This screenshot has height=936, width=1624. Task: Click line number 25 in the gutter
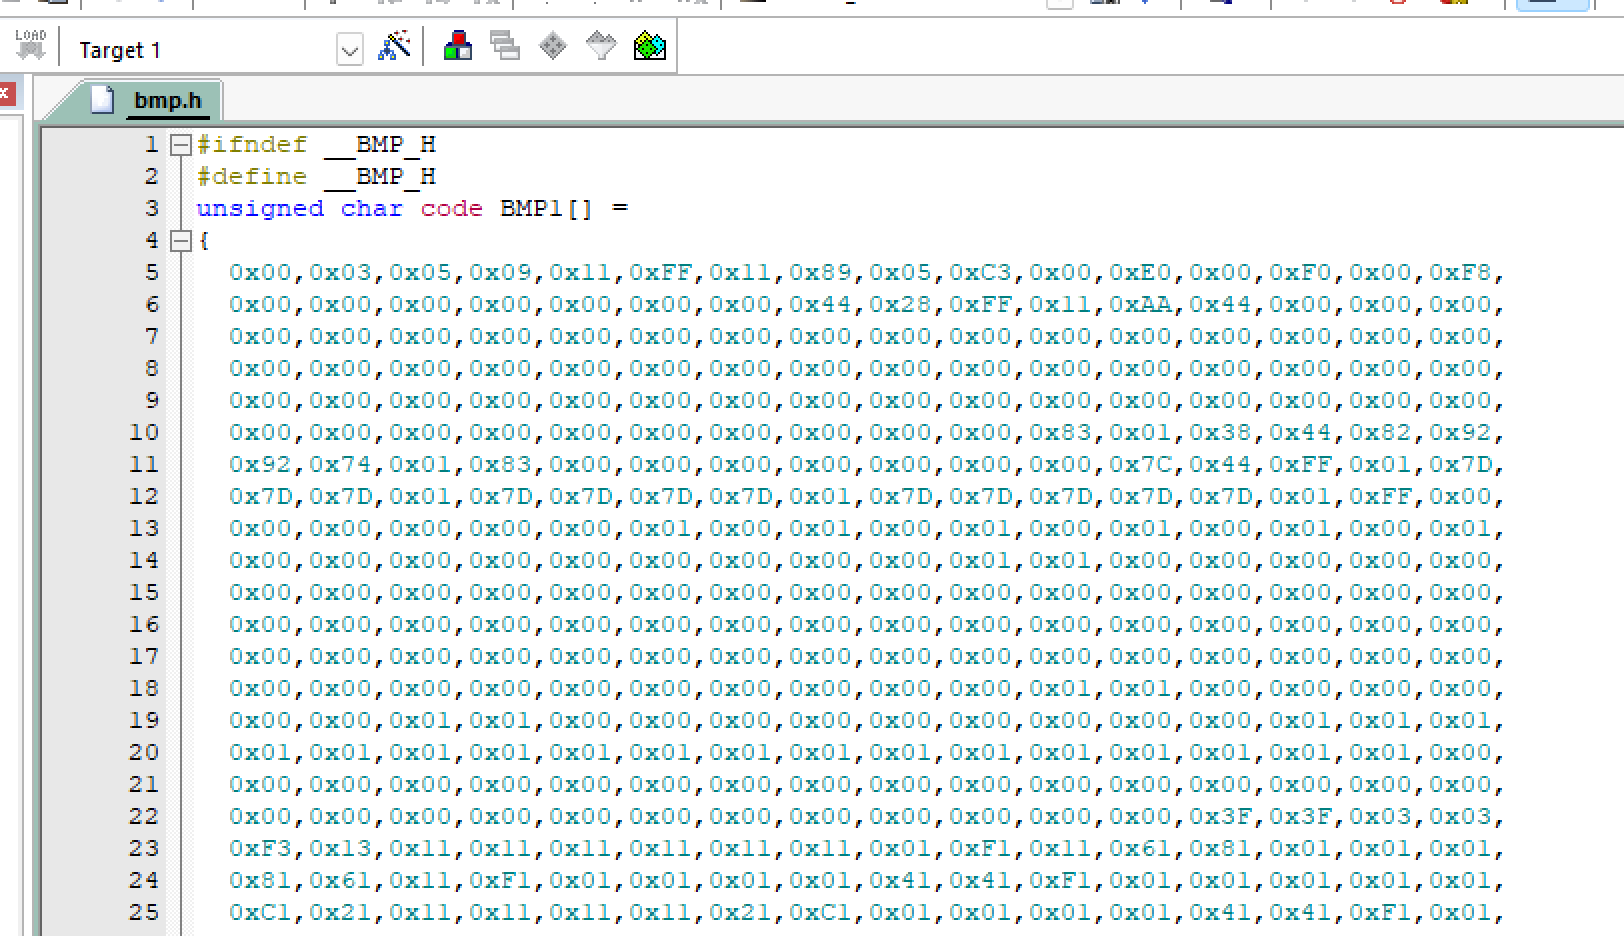(x=144, y=913)
